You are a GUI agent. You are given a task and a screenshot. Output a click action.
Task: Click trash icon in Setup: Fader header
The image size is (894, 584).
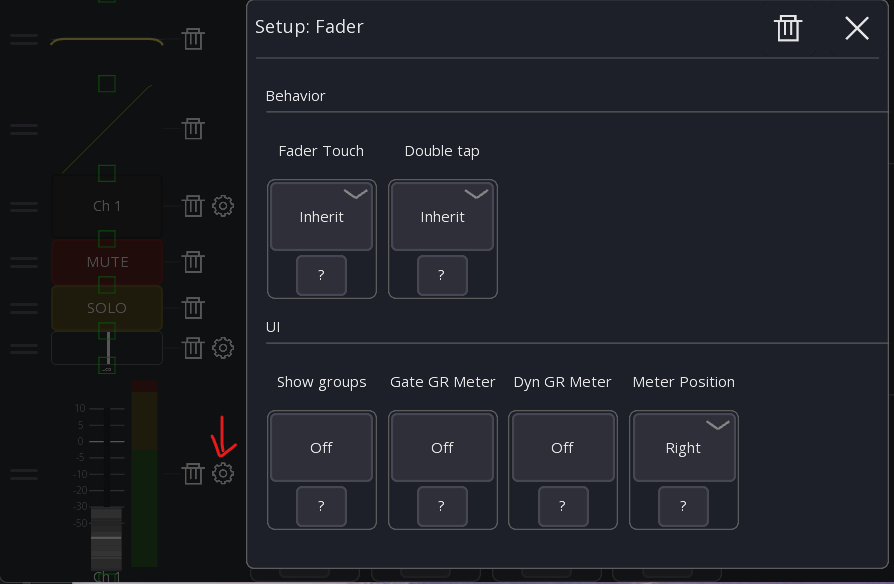click(788, 28)
